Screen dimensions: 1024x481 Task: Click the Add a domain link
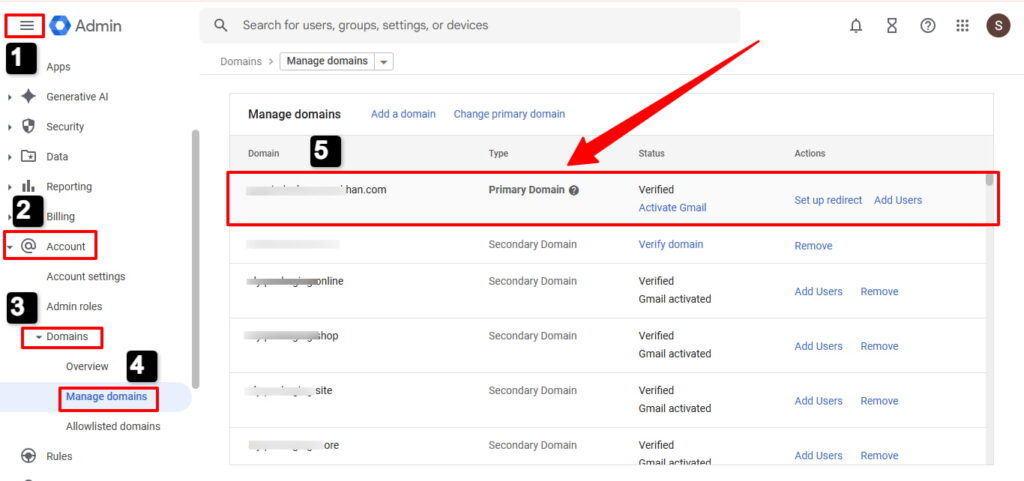tap(403, 114)
